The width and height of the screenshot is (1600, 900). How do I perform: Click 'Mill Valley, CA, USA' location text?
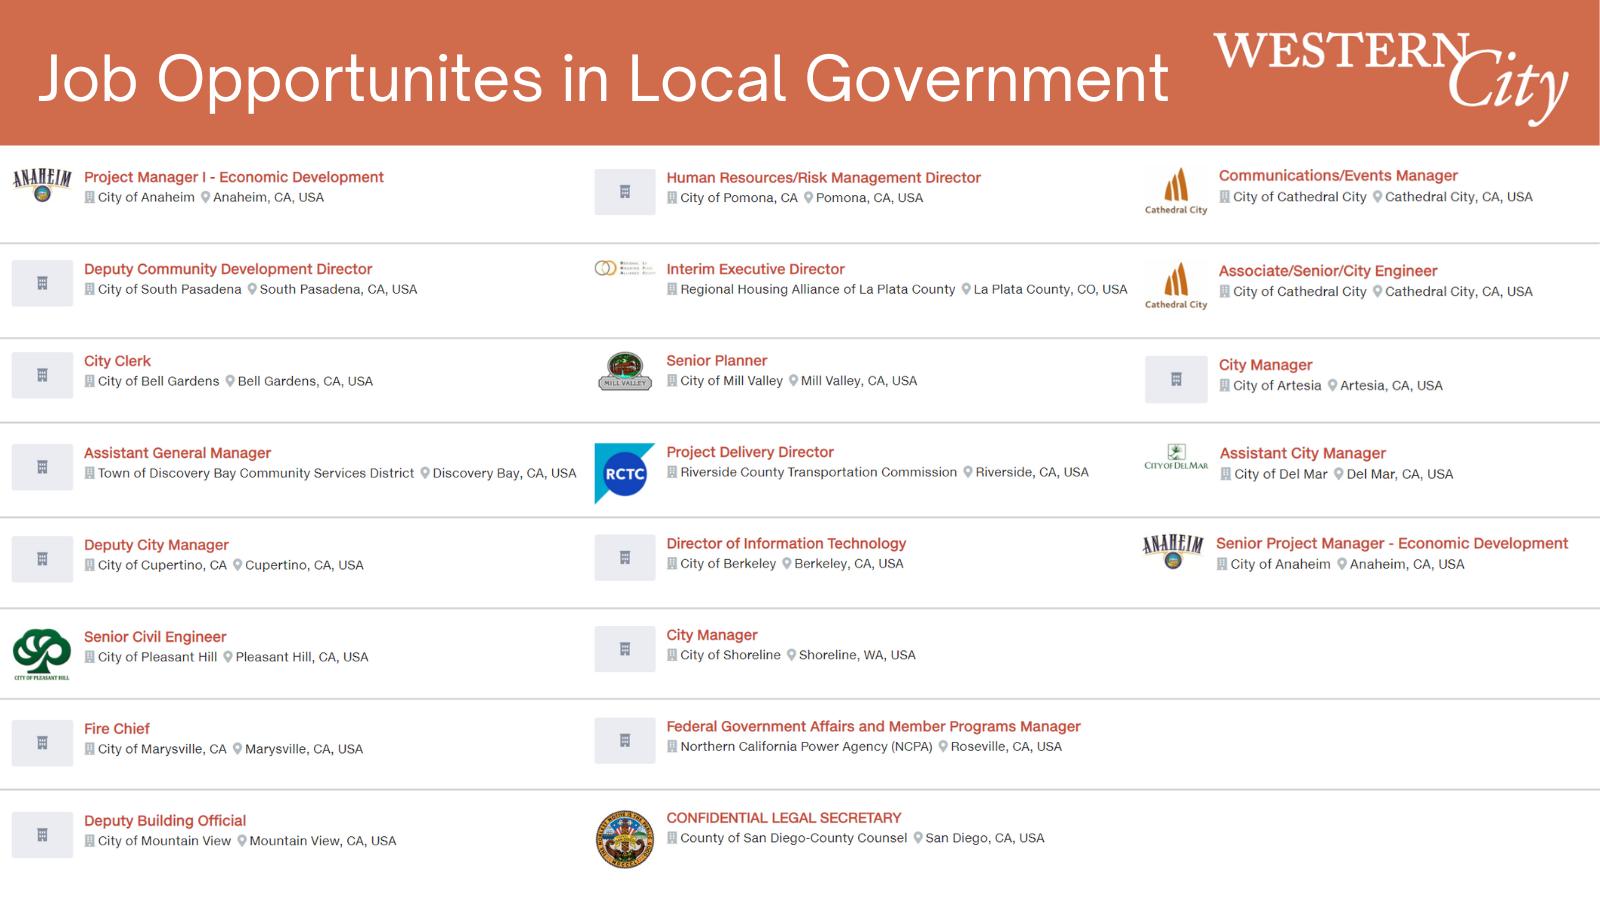859,381
